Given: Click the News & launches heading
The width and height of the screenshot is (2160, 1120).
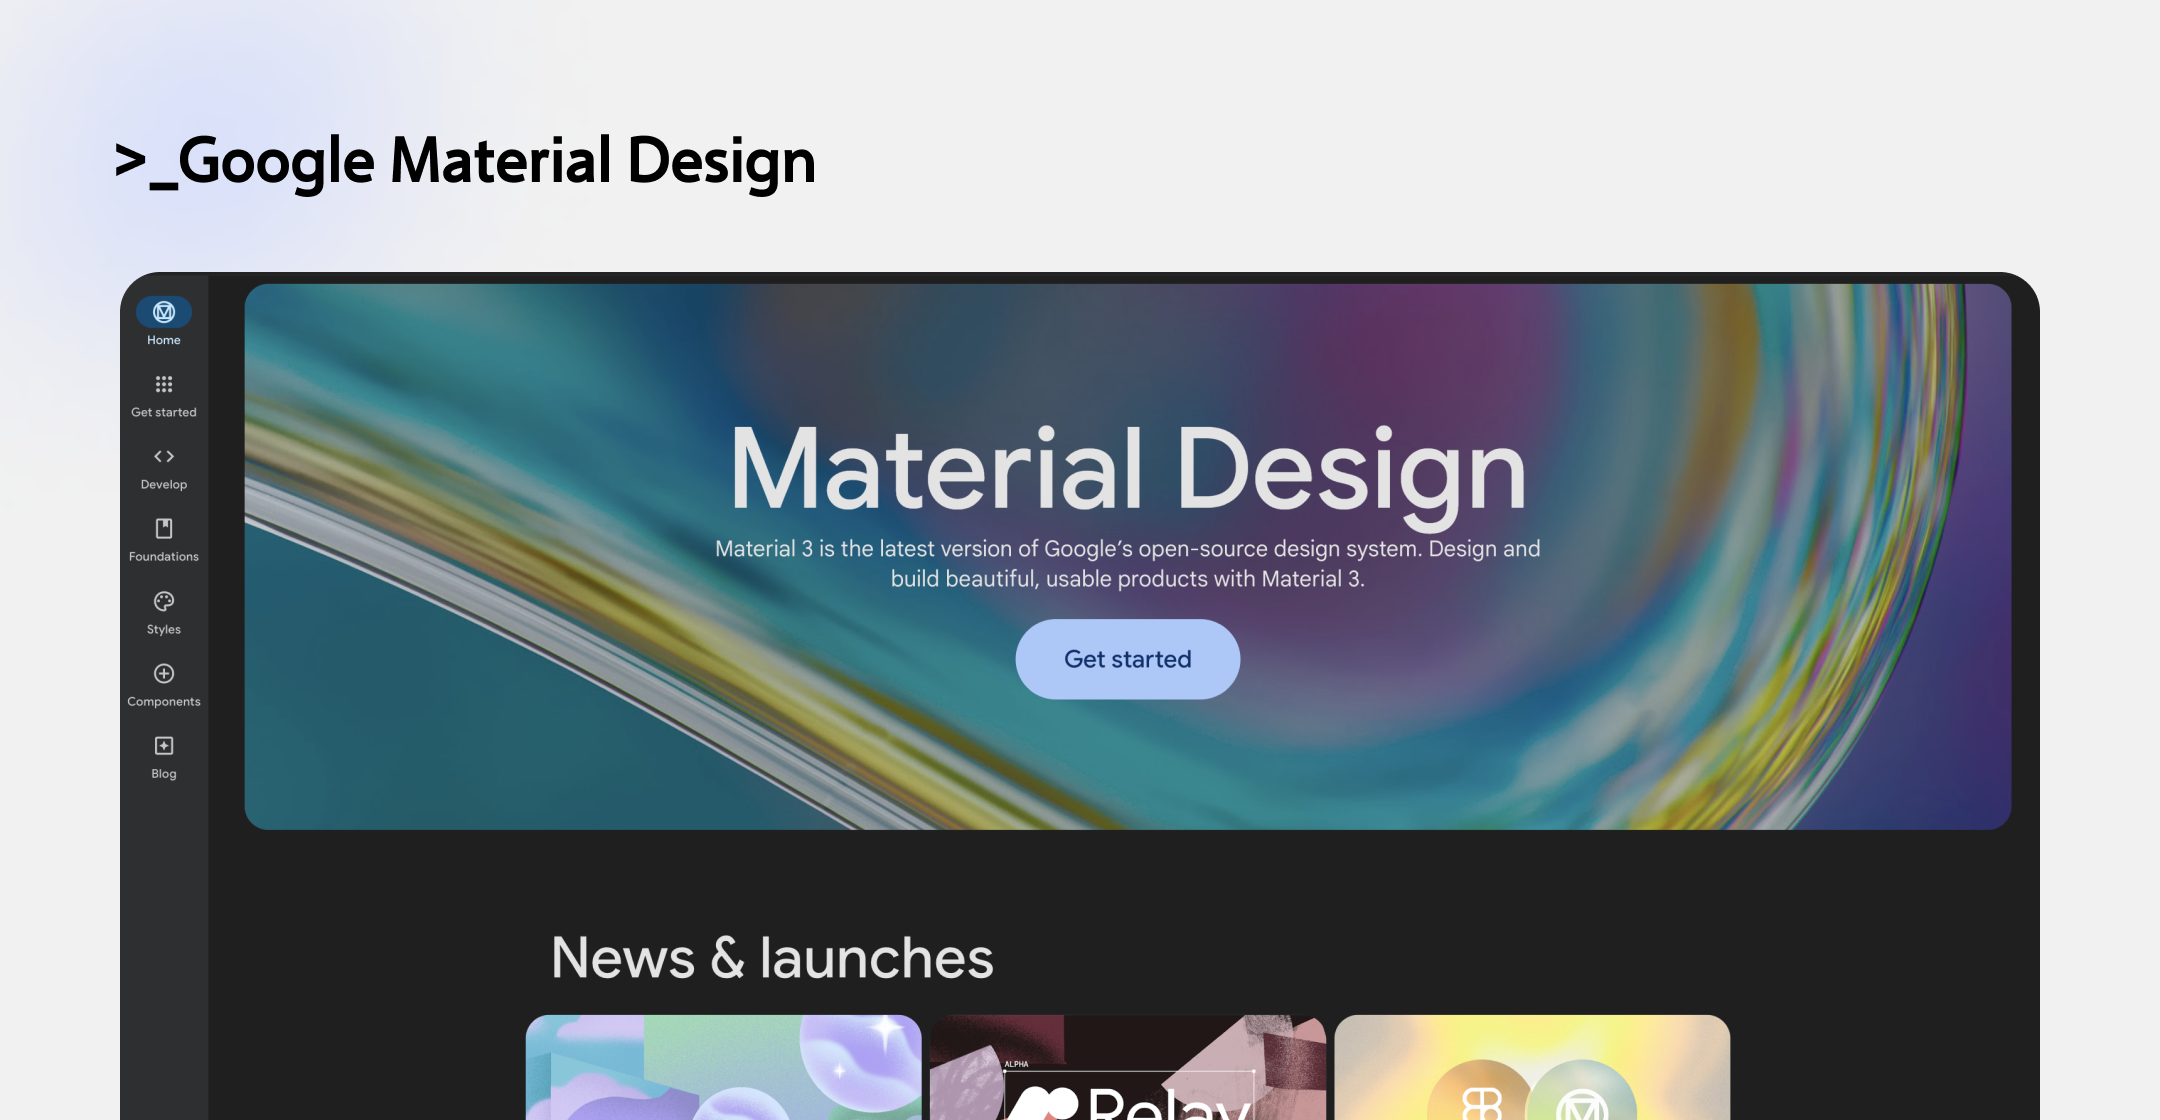Looking at the screenshot, I should [772, 958].
